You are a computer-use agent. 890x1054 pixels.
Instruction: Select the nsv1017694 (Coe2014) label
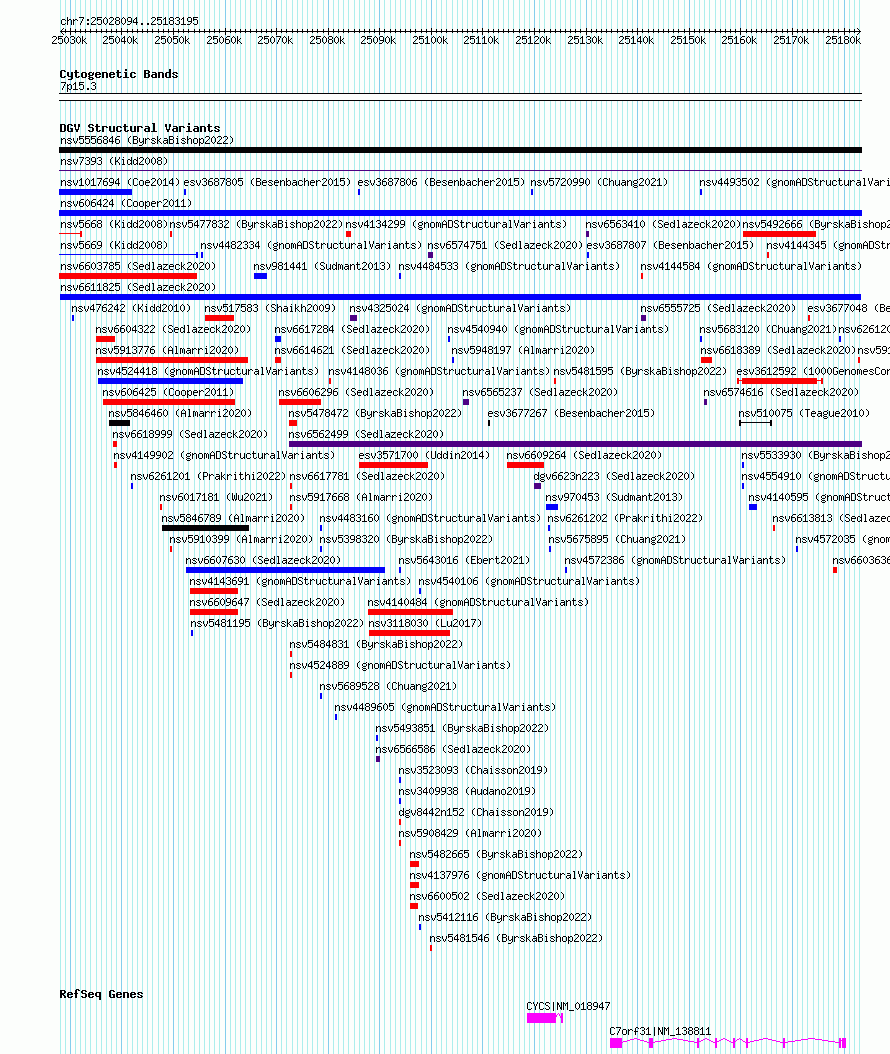coord(120,182)
